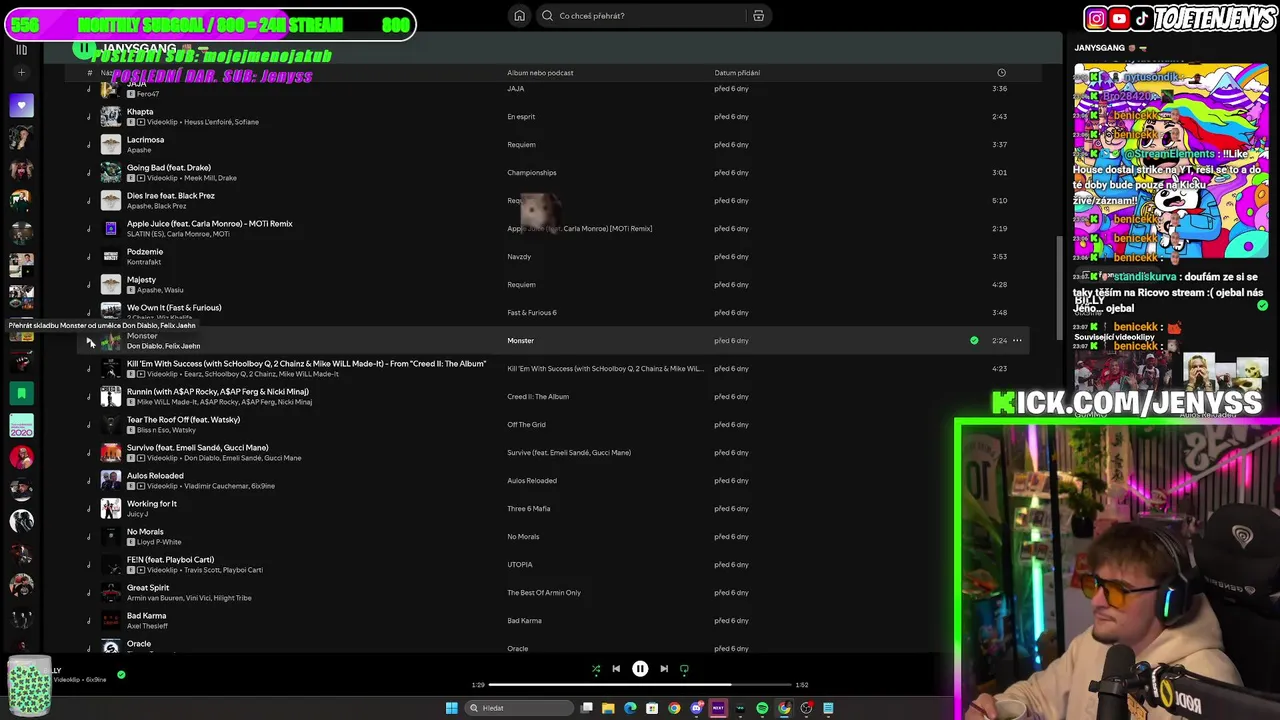This screenshot has width=1280, height=720.
Task: Open the Liked Songs heart tile
Action: click(21, 105)
